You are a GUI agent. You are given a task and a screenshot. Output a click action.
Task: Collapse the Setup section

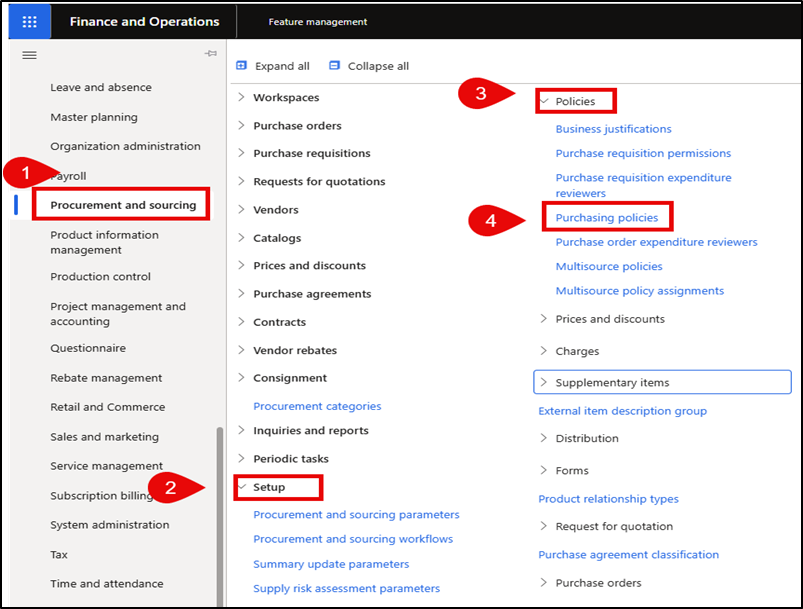click(241, 487)
